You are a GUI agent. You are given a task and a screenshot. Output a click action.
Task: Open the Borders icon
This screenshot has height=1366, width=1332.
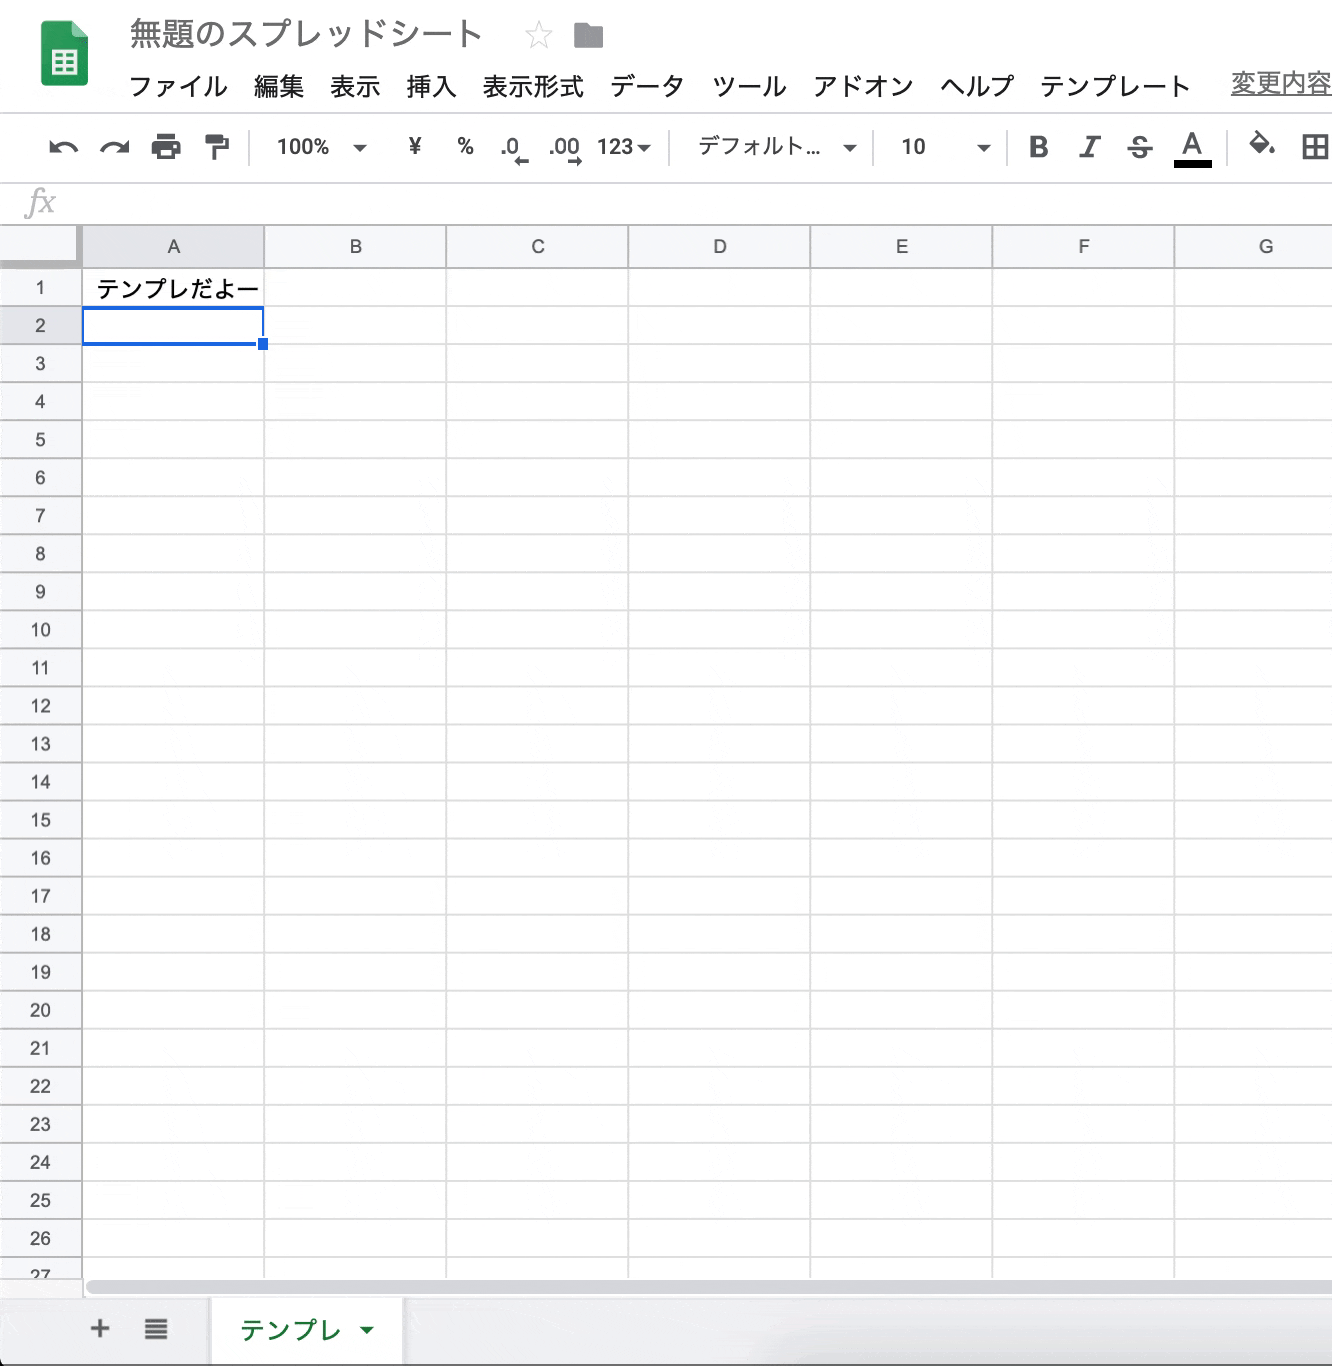(x=1313, y=147)
